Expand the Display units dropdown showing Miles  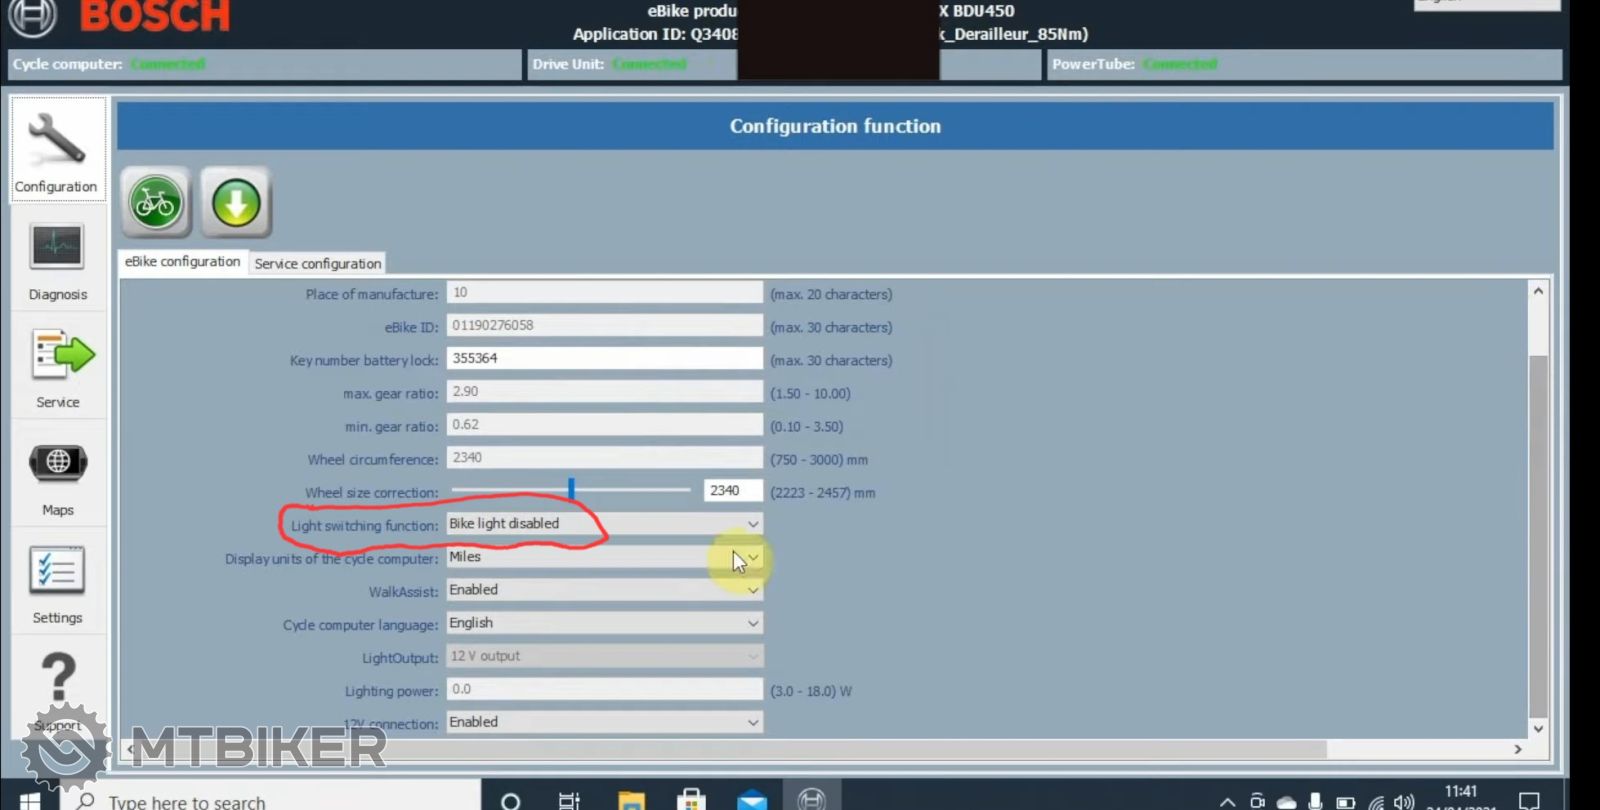point(753,557)
